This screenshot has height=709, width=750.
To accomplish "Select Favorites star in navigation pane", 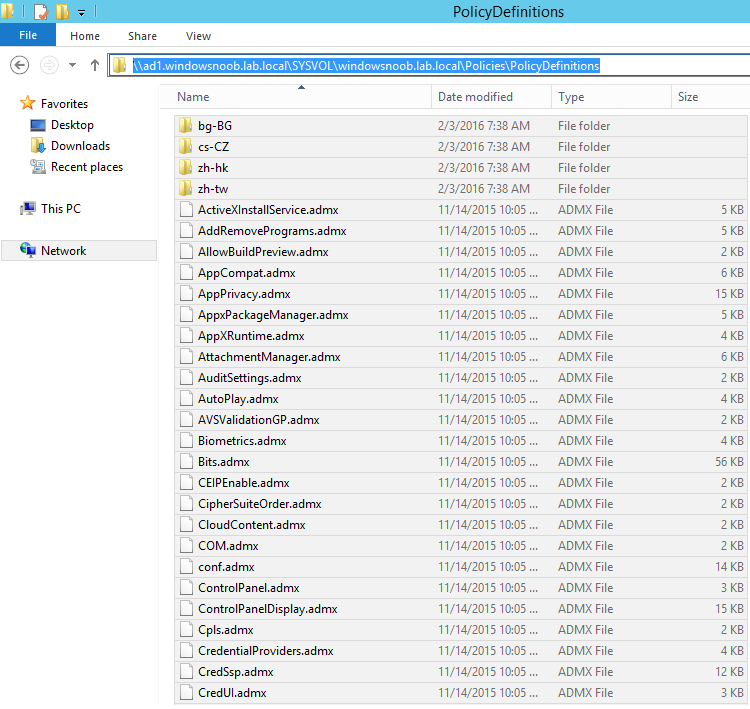I will pos(27,103).
